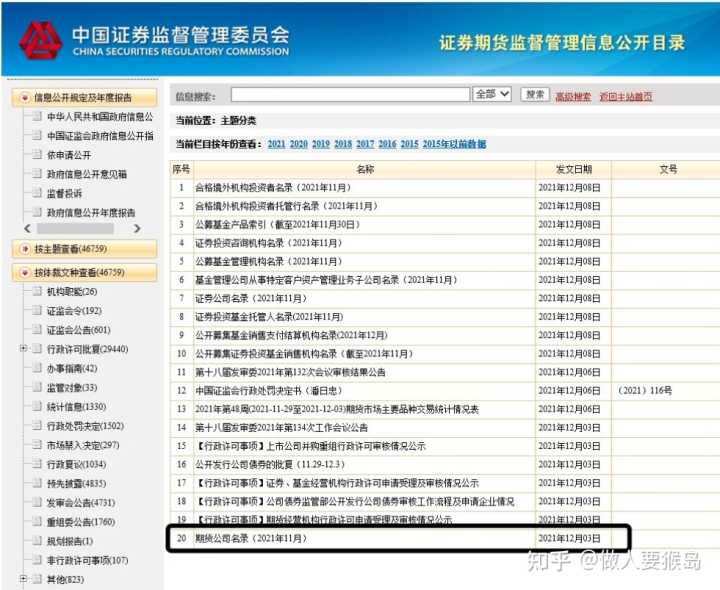
Task: Click the 序号 column header
Action: click(181, 169)
